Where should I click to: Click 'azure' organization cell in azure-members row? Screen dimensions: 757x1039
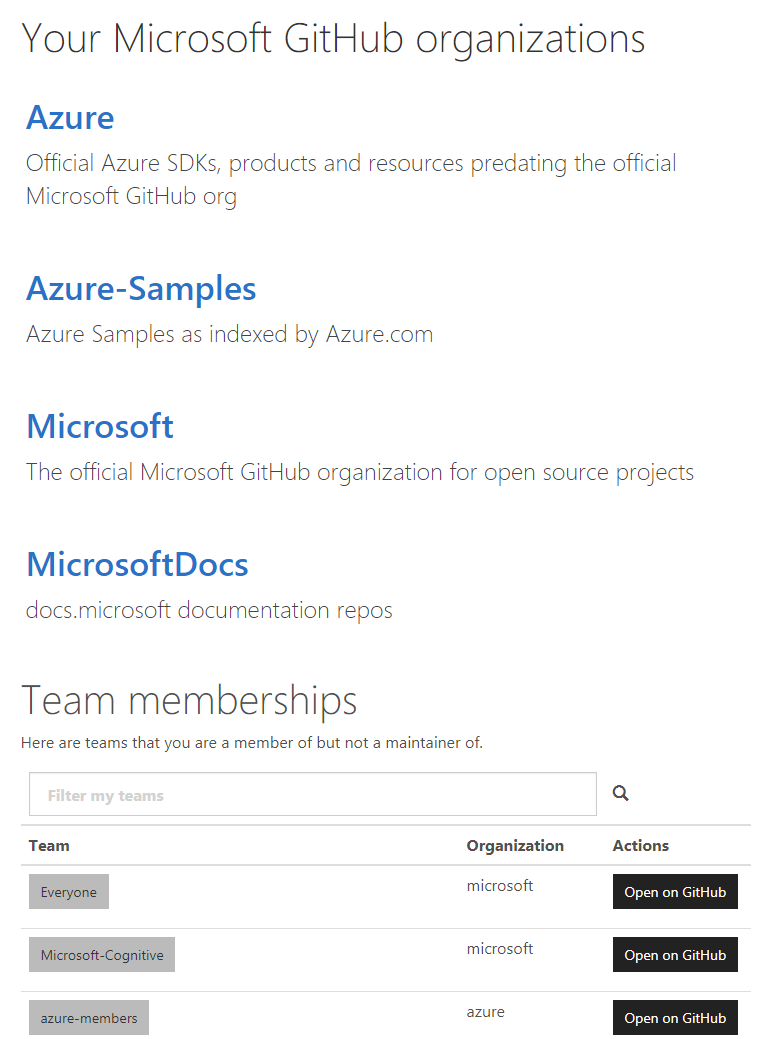[x=485, y=1012]
